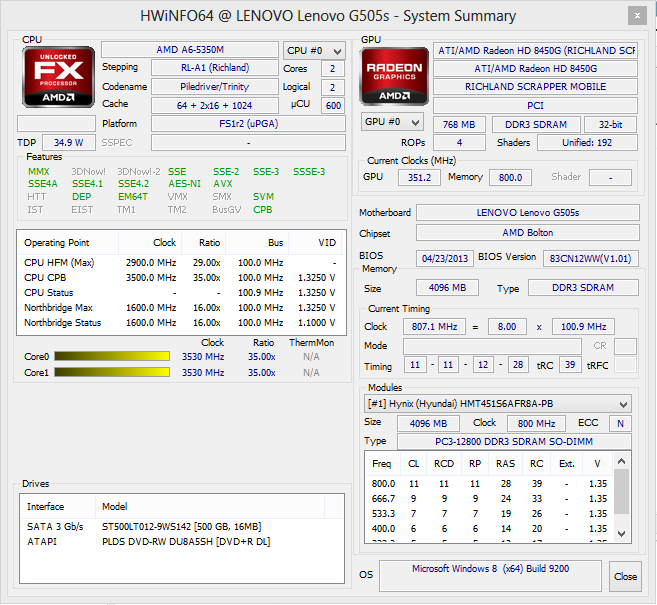This screenshot has width=657, height=605.
Task: Click the GPU Memory clock 800.0 field
Action: pos(510,177)
